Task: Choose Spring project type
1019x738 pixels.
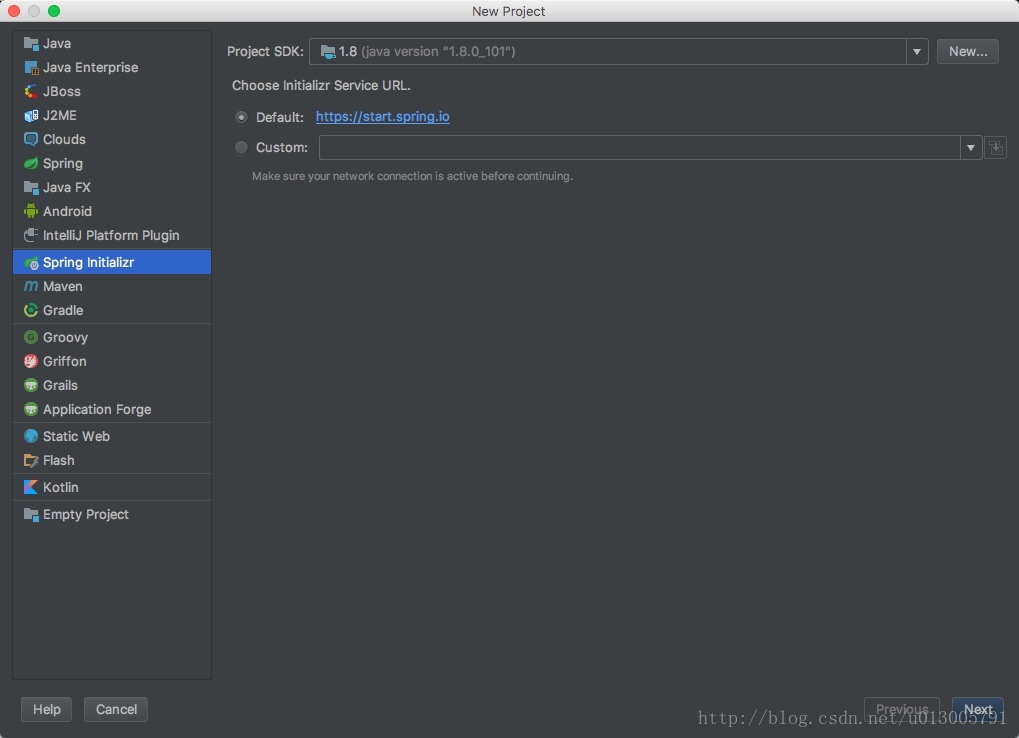Action: pyautogui.click(x=112, y=163)
